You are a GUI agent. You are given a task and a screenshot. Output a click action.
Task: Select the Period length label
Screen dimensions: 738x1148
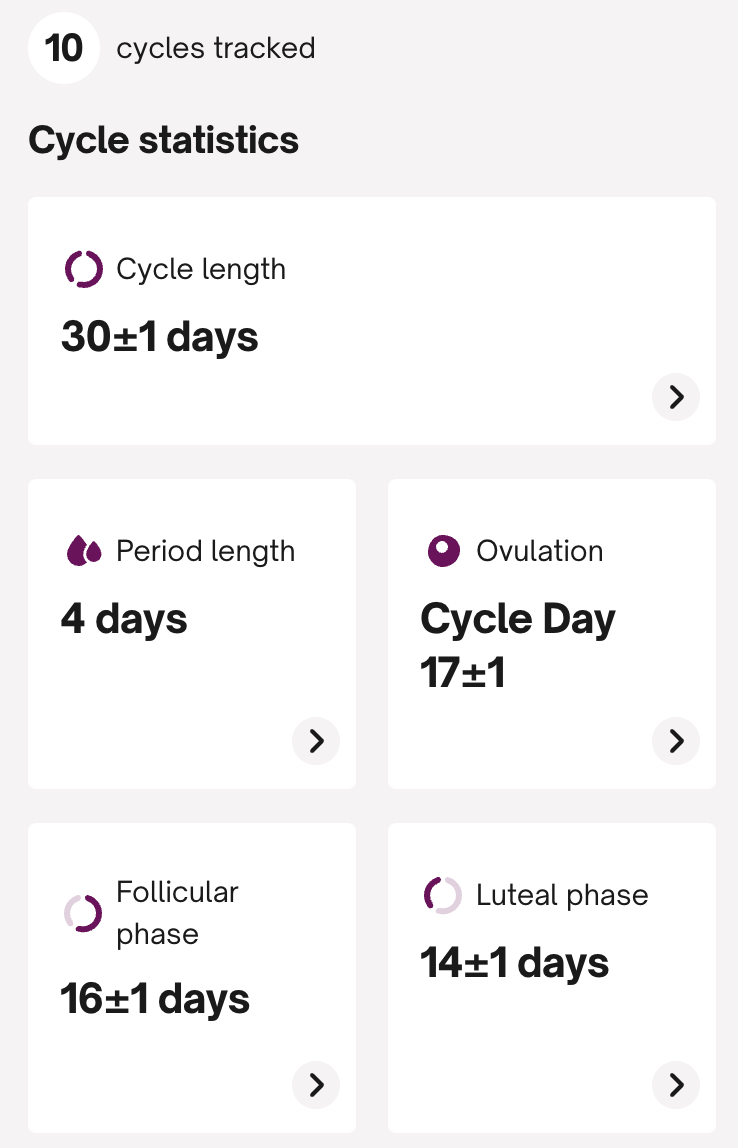[x=205, y=551]
